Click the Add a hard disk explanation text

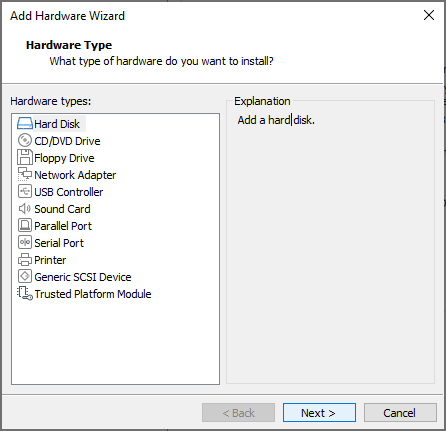(276, 120)
